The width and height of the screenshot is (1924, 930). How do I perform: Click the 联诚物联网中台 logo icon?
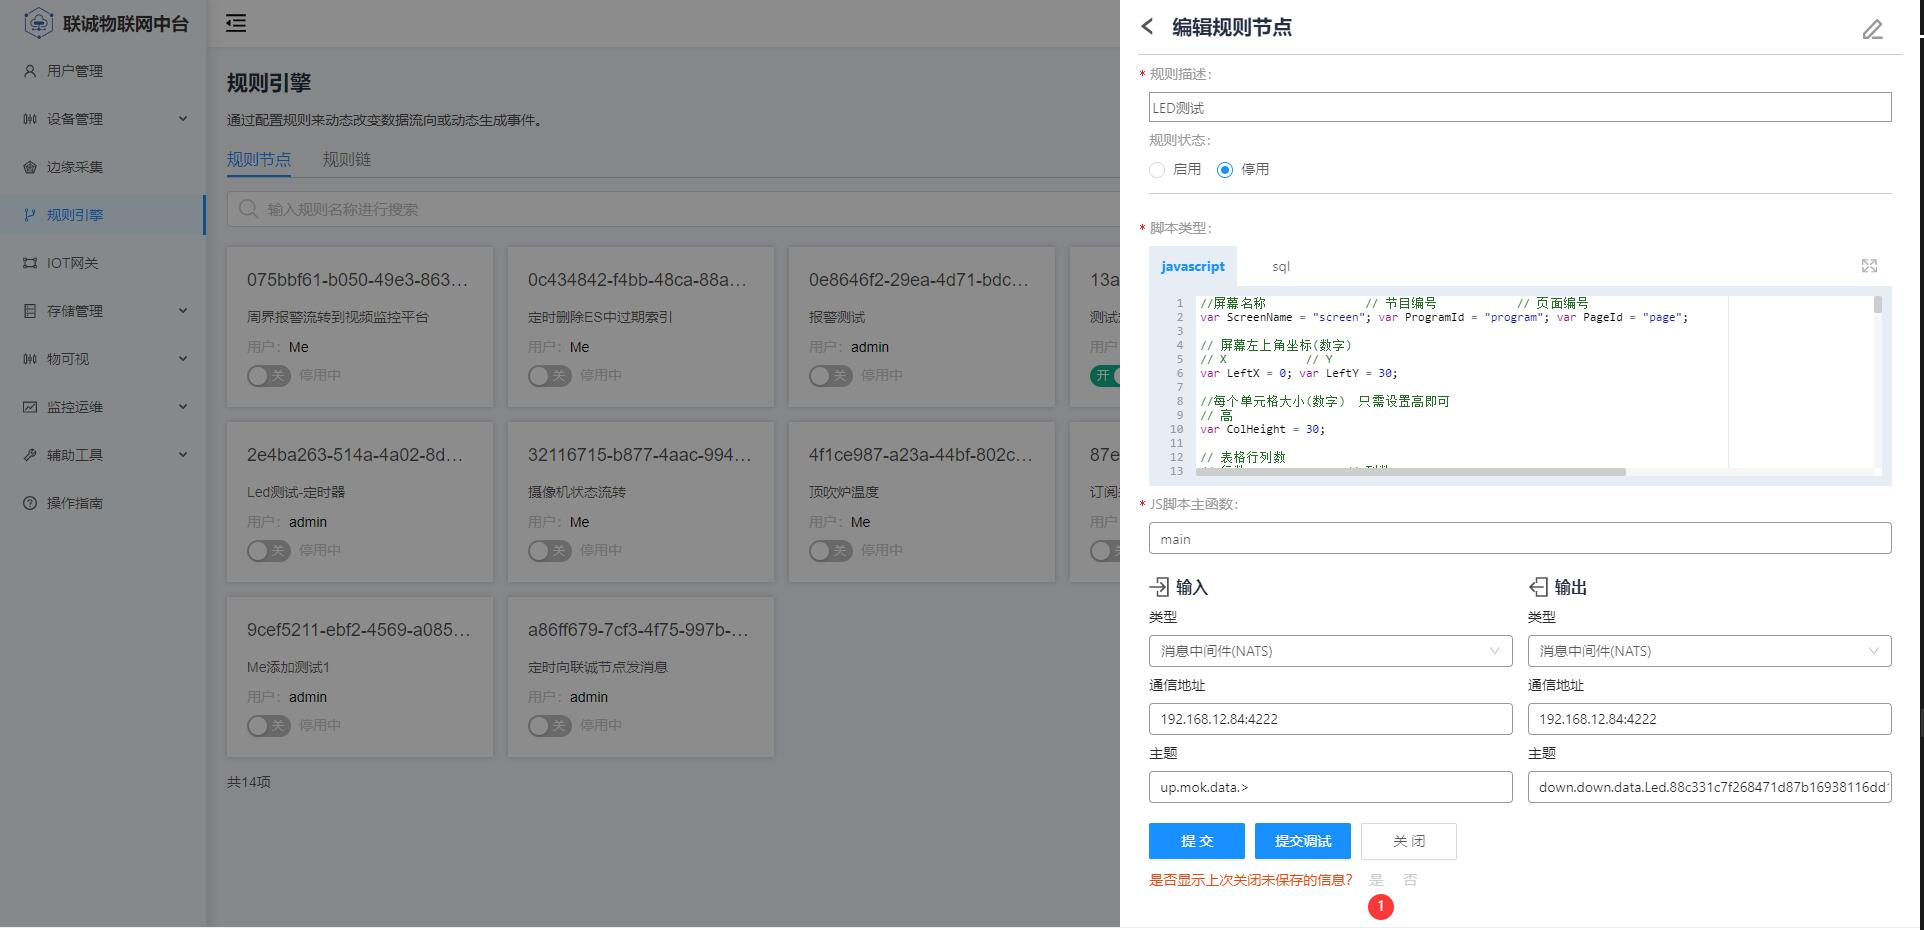click(38, 23)
